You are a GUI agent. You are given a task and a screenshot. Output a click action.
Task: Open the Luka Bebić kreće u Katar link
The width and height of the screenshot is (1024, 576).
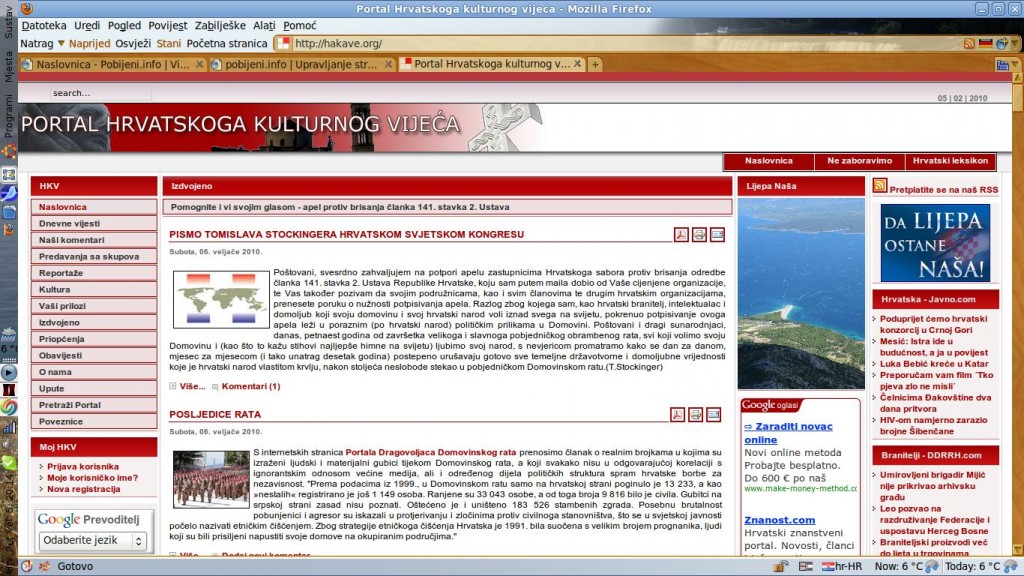point(934,364)
